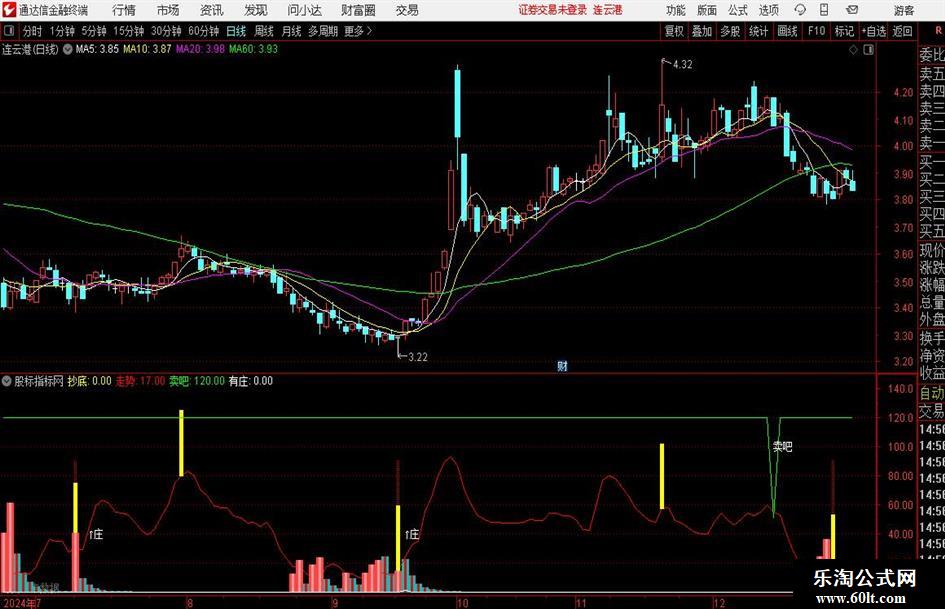Click the MA20: 3.98 label
Viewport: 945px width, 609px height.
(x=200, y=49)
